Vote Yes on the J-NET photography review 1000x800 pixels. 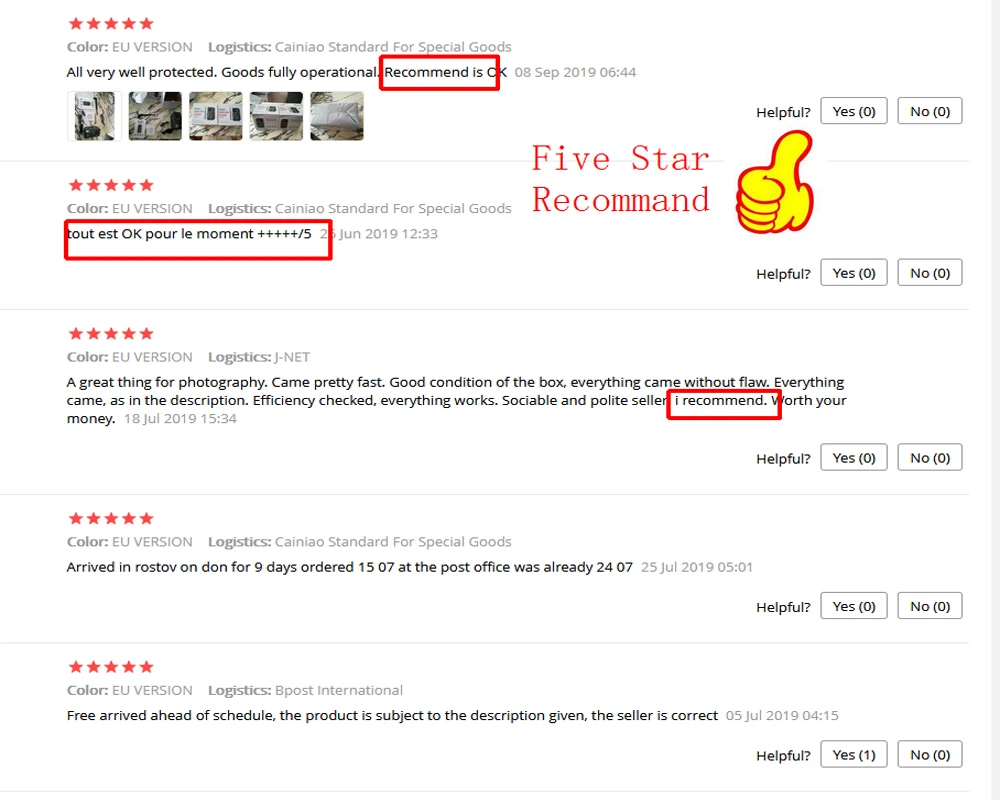click(853, 458)
